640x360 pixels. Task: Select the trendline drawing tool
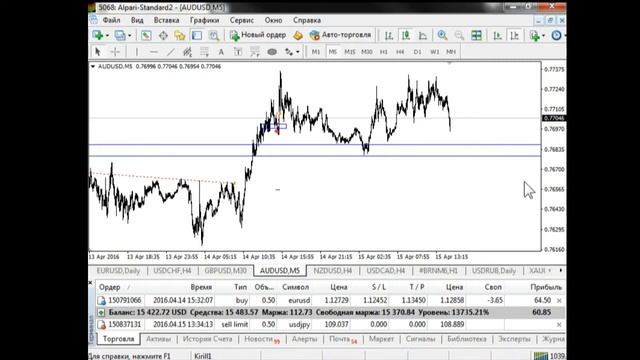[171, 52]
